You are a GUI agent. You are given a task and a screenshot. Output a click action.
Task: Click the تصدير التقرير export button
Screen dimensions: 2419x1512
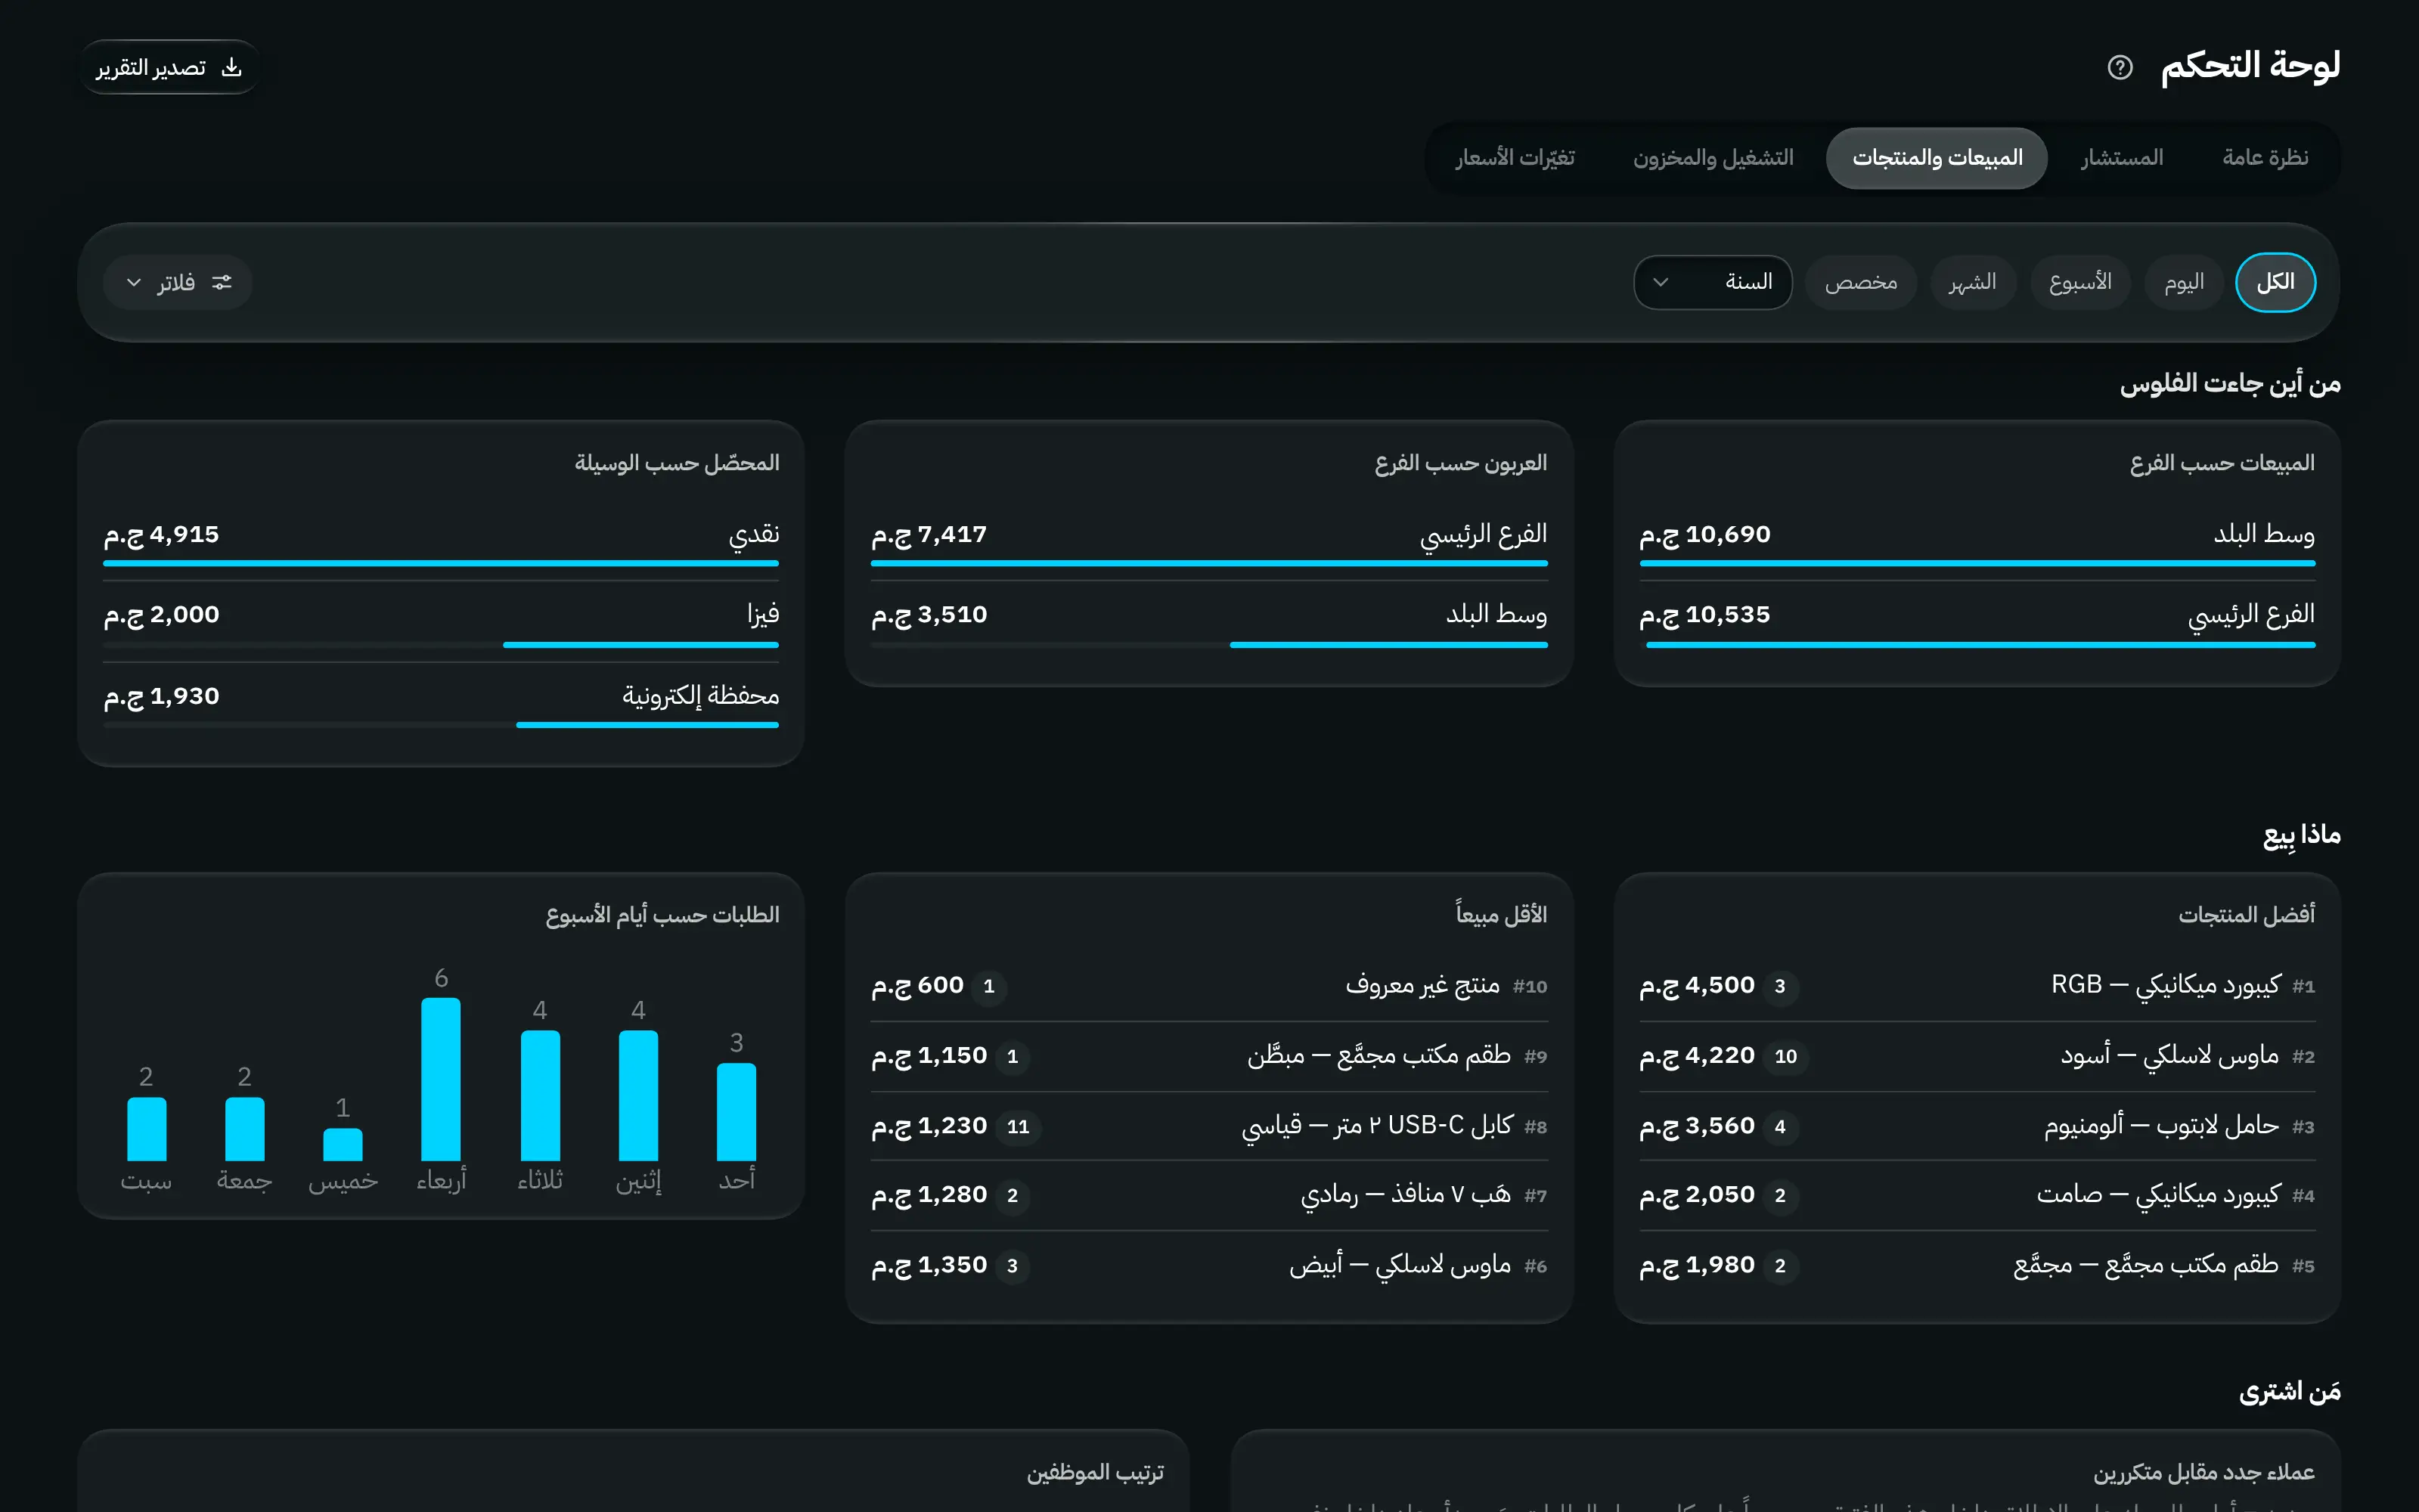pos(168,67)
